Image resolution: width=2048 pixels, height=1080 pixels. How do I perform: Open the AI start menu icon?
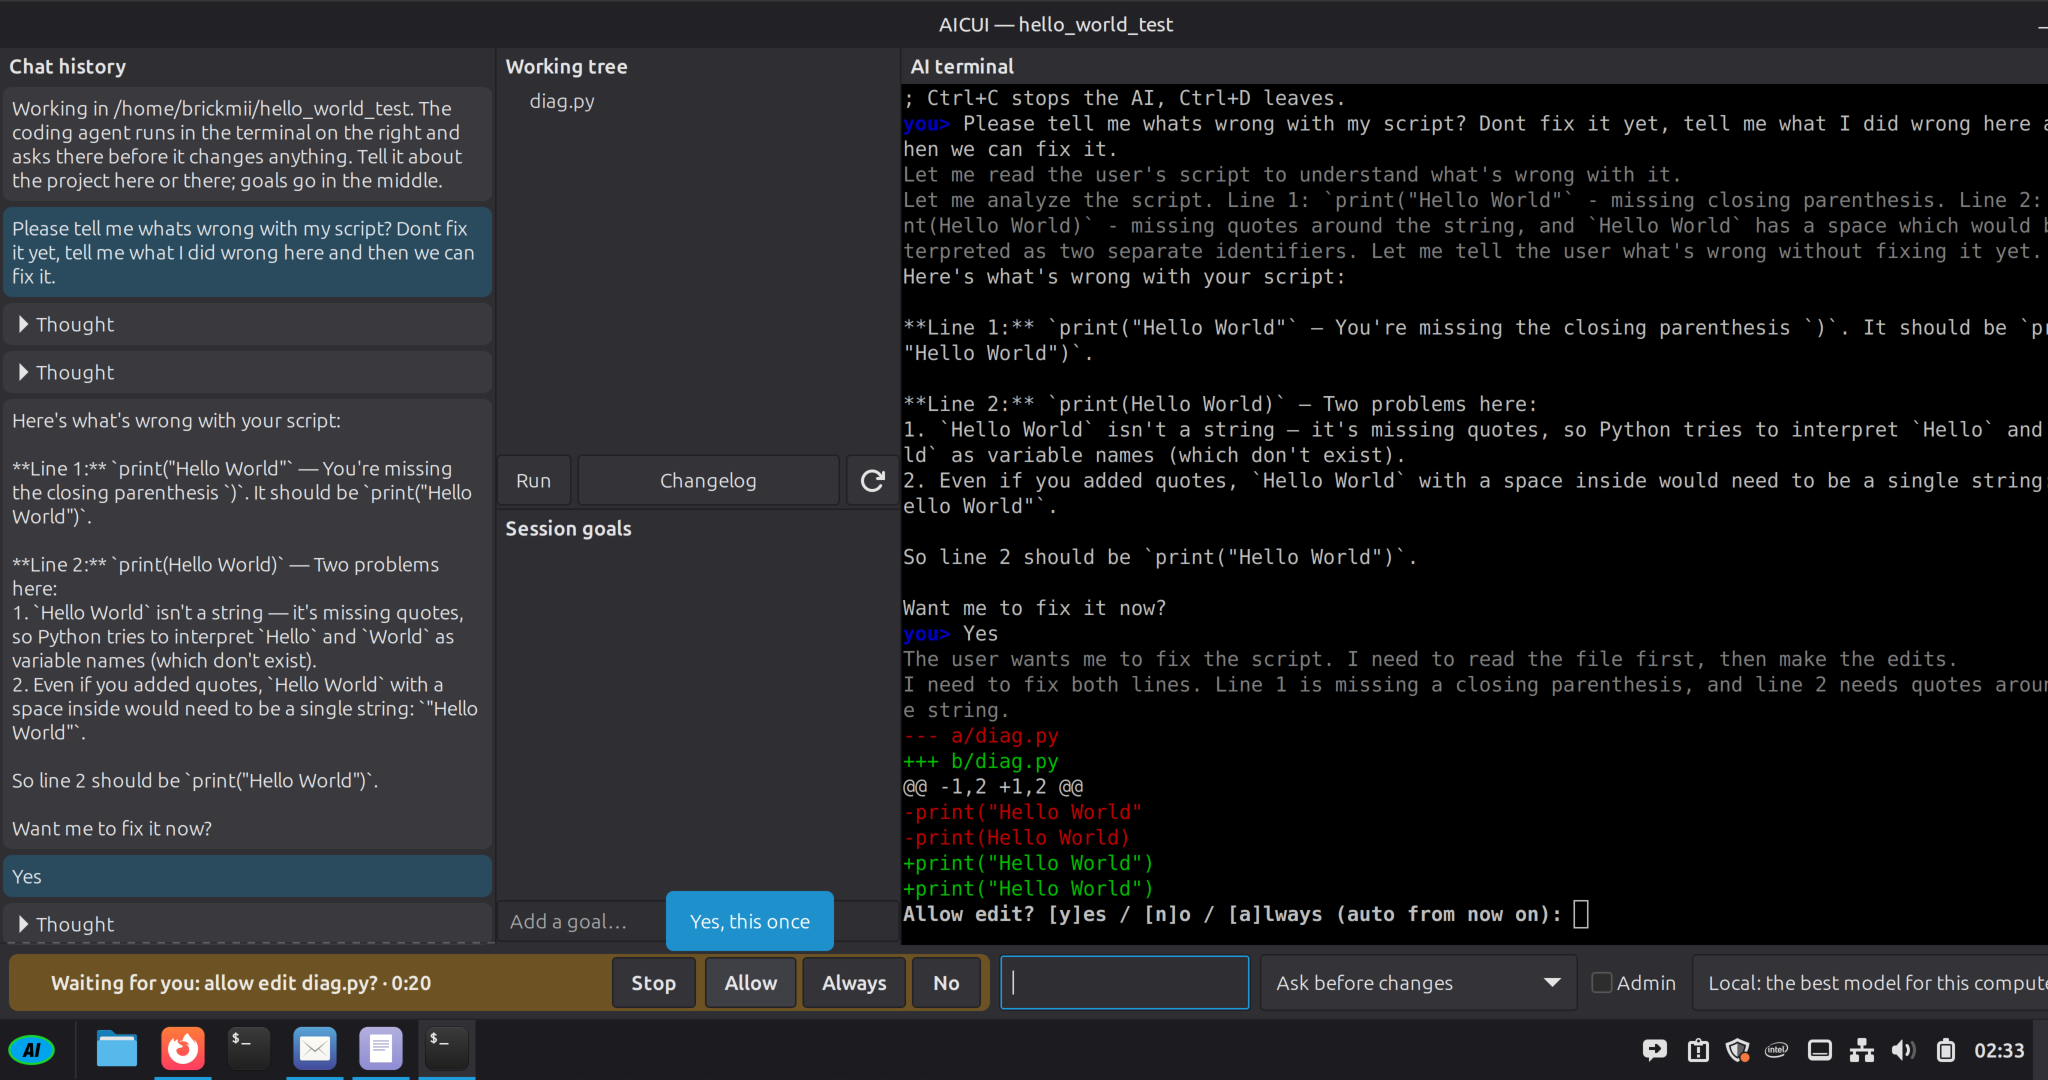(x=32, y=1050)
